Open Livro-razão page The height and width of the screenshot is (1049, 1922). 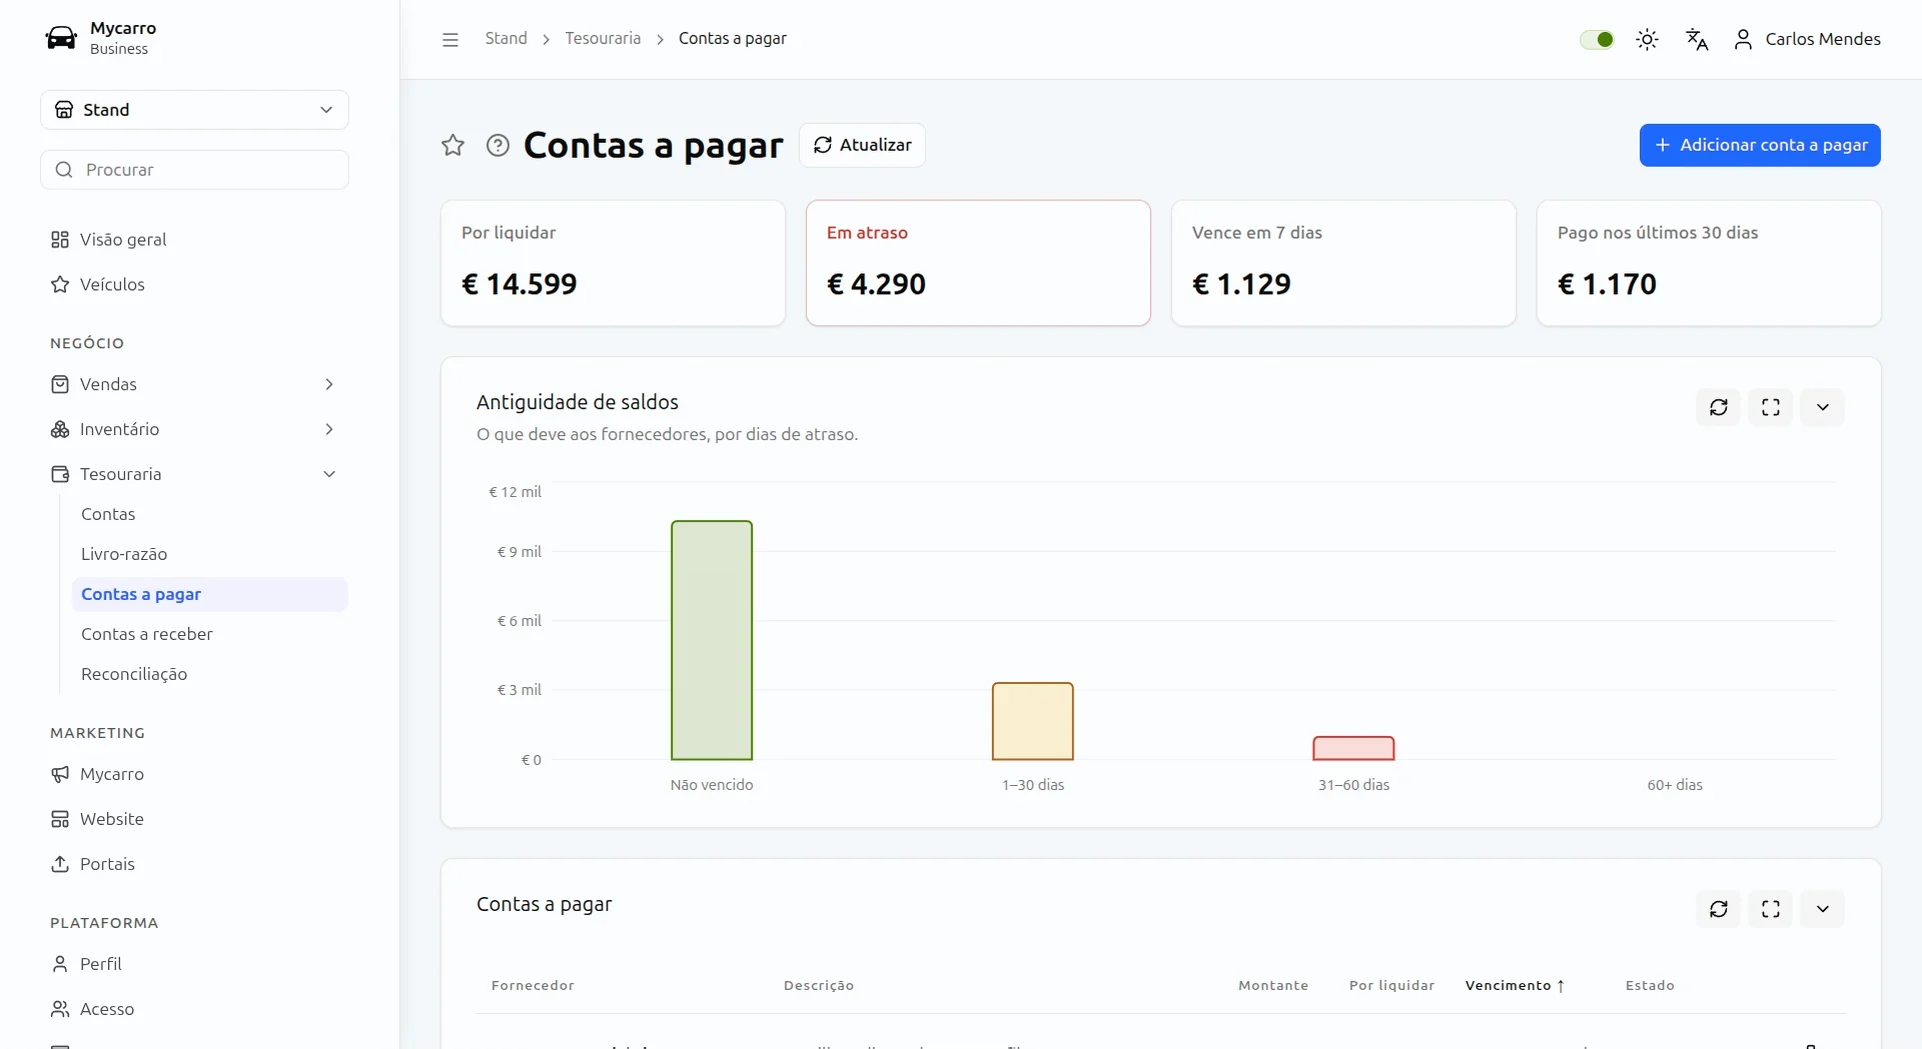(210, 554)
